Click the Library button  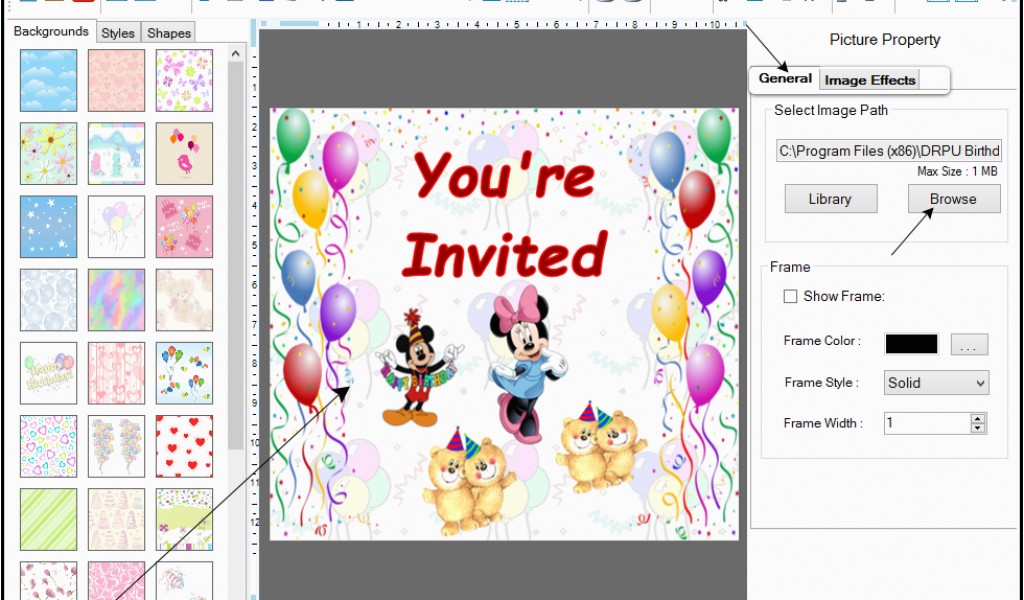pos(830,199)
